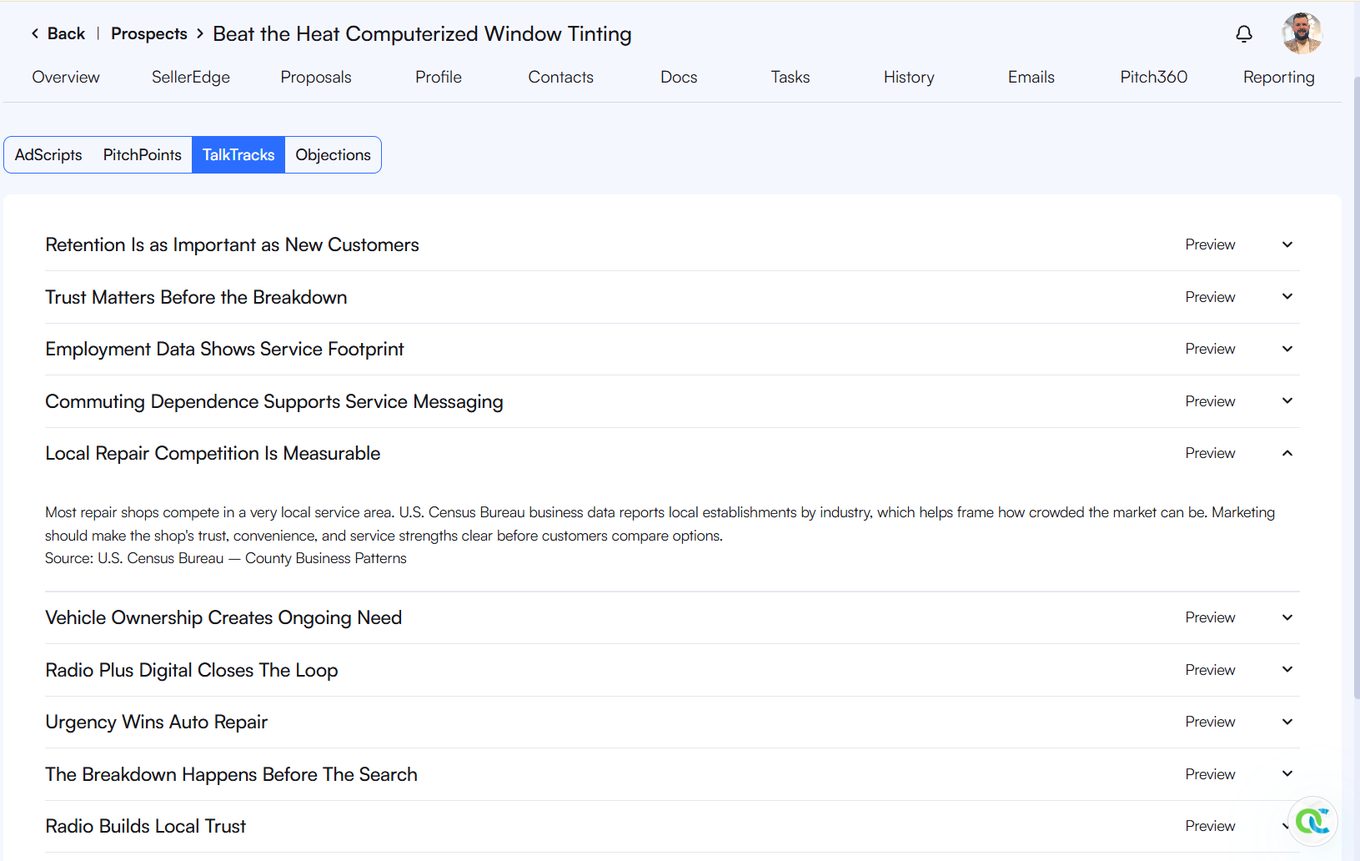Click Commuting Dependence Supports Service Messaging title
This screenshot has width=1360, height=861.
pos(274,401)
